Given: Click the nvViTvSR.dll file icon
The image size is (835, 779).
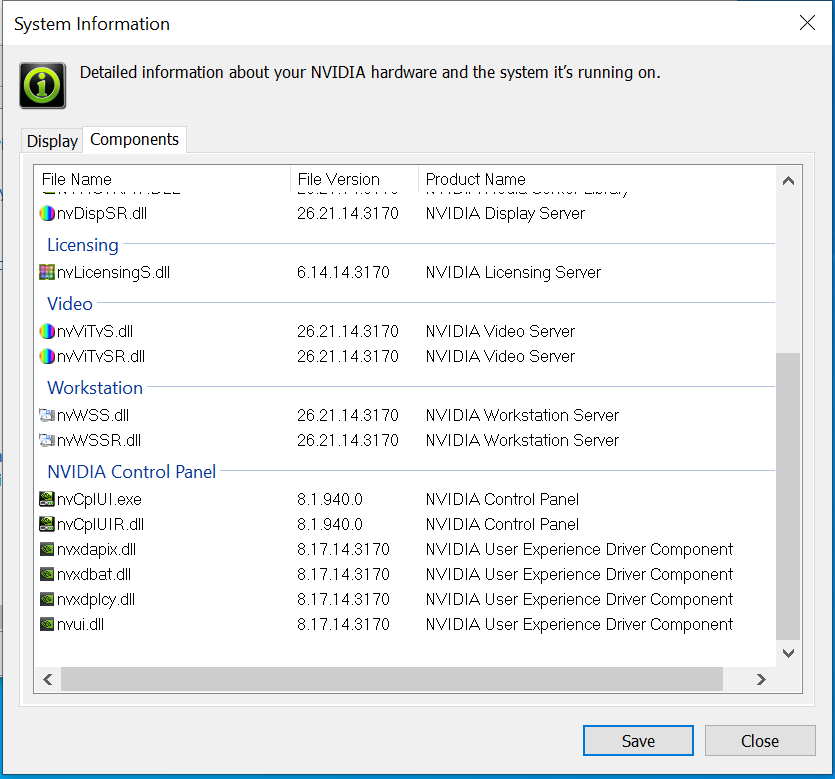Looking at the screenshot, I should pyautogui.click(x=47, y=356).
